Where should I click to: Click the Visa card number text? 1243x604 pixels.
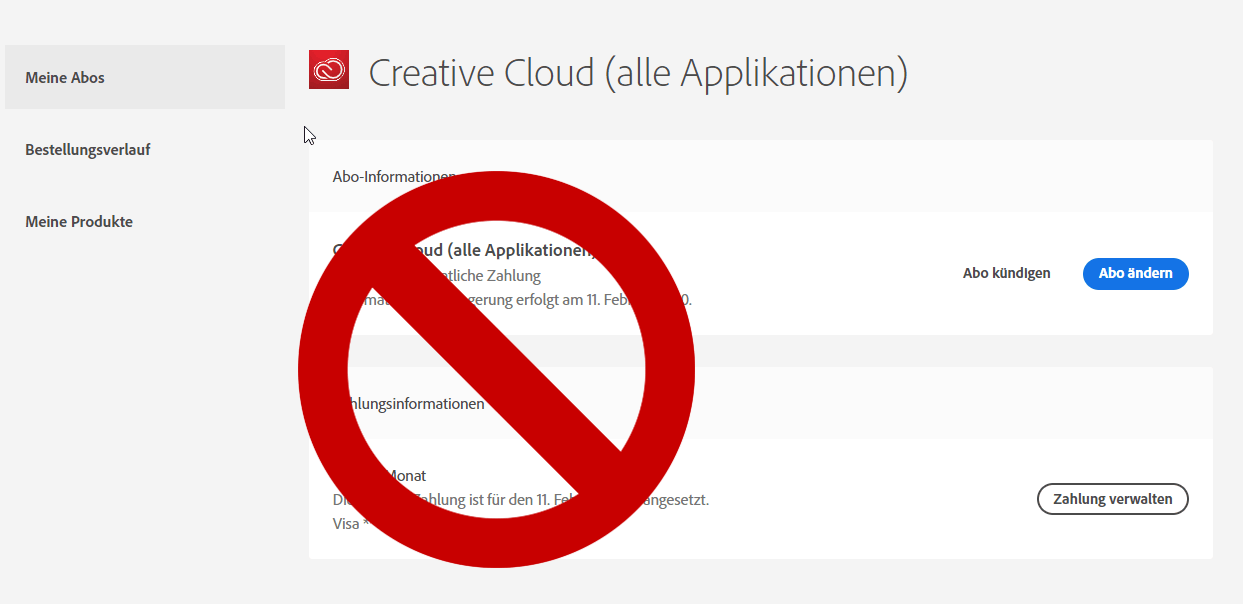tap(344, 523)
